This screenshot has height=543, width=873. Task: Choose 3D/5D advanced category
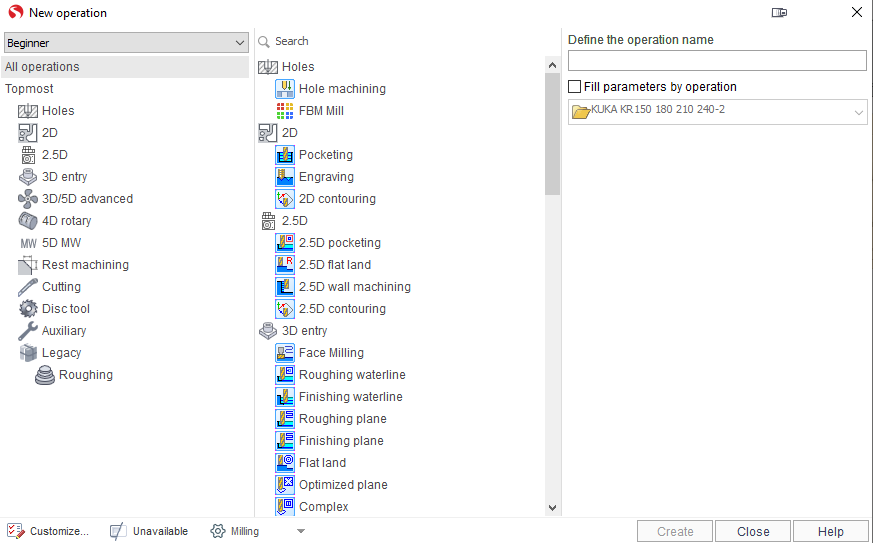76,199
